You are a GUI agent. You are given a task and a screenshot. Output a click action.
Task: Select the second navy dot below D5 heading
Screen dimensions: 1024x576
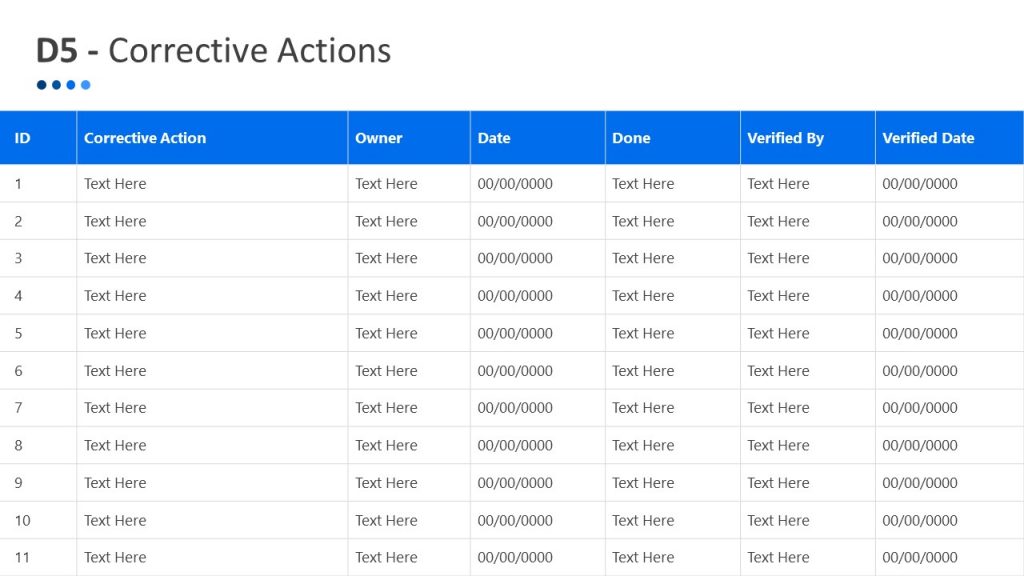[x=56, y=85]
